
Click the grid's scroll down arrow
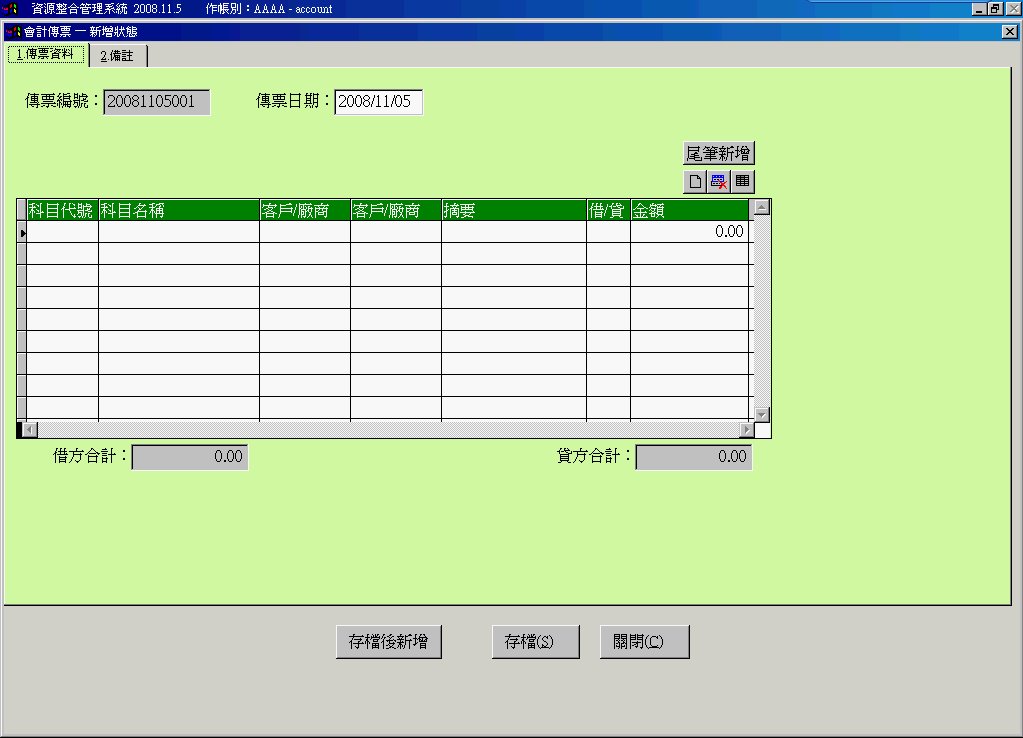point(761,414)
